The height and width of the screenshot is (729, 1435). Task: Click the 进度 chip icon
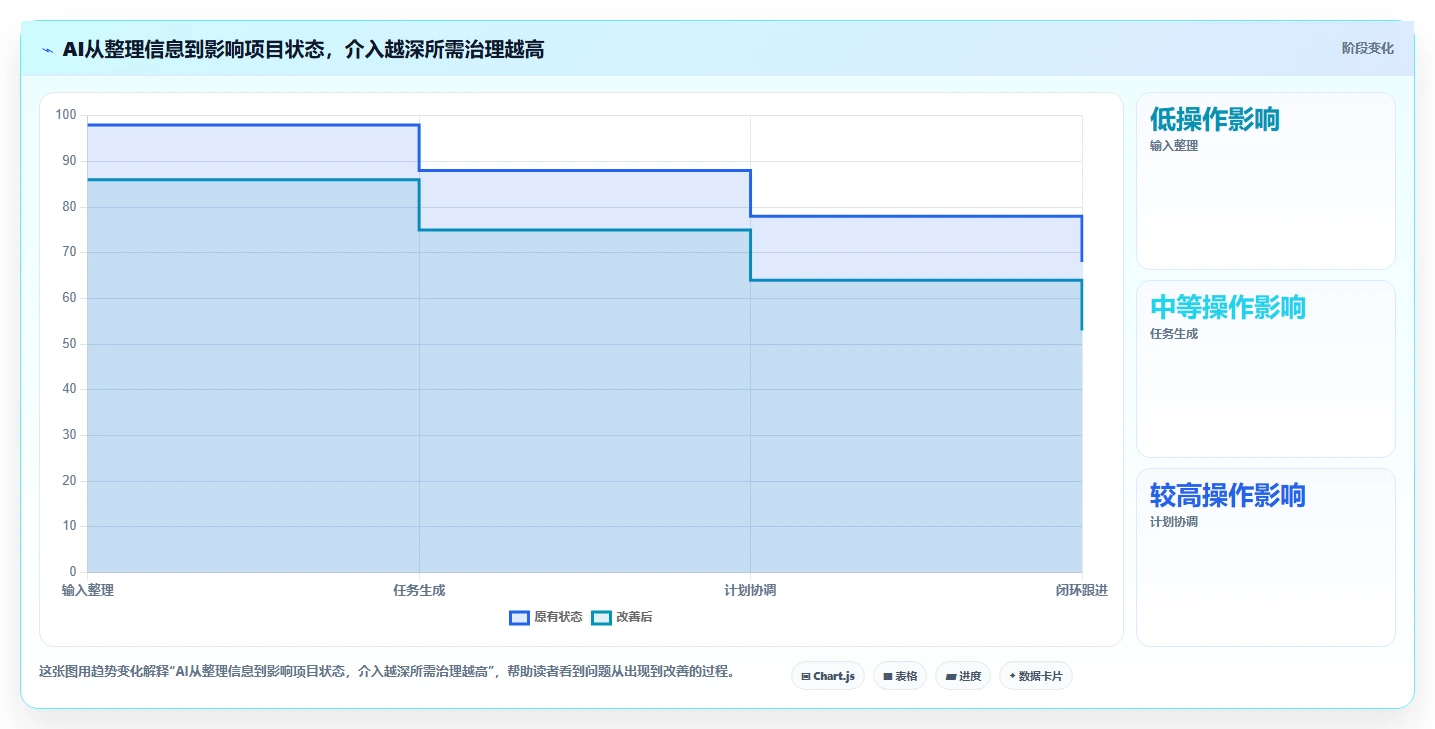(x=950, y=677)
